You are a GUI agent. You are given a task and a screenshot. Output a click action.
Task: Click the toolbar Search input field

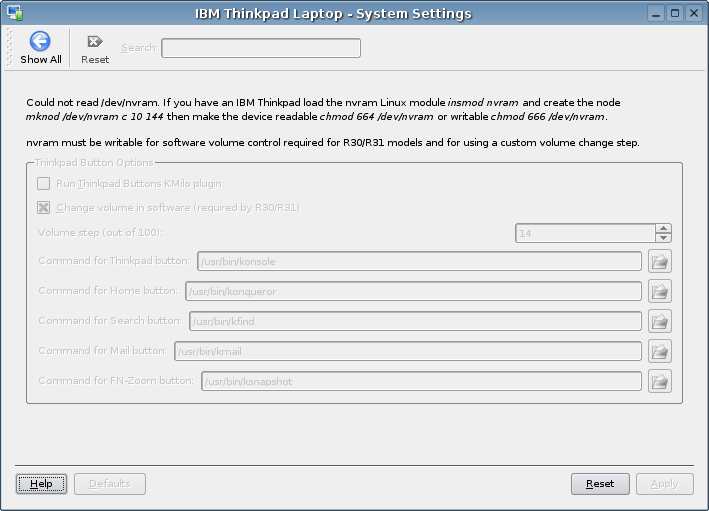pyautogui.click(x=261, y=48)
